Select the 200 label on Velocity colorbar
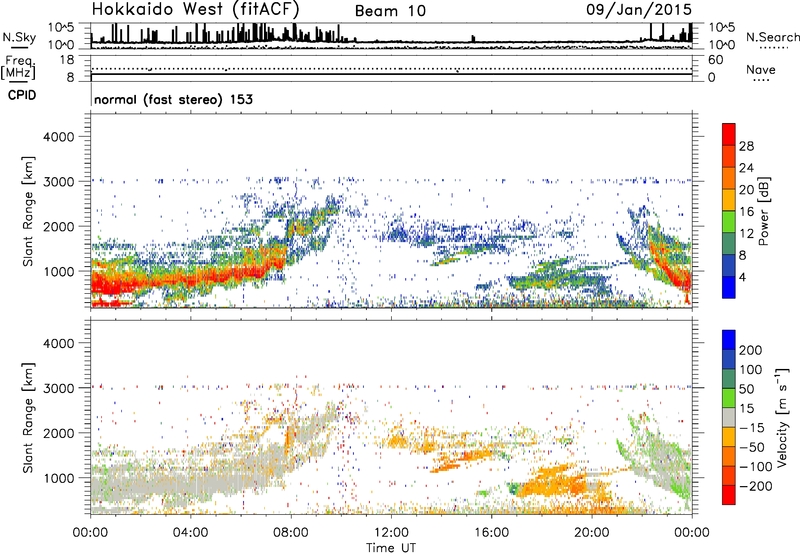Image resolution: width=800 pixels, height=554 pixels. [751, 350]
